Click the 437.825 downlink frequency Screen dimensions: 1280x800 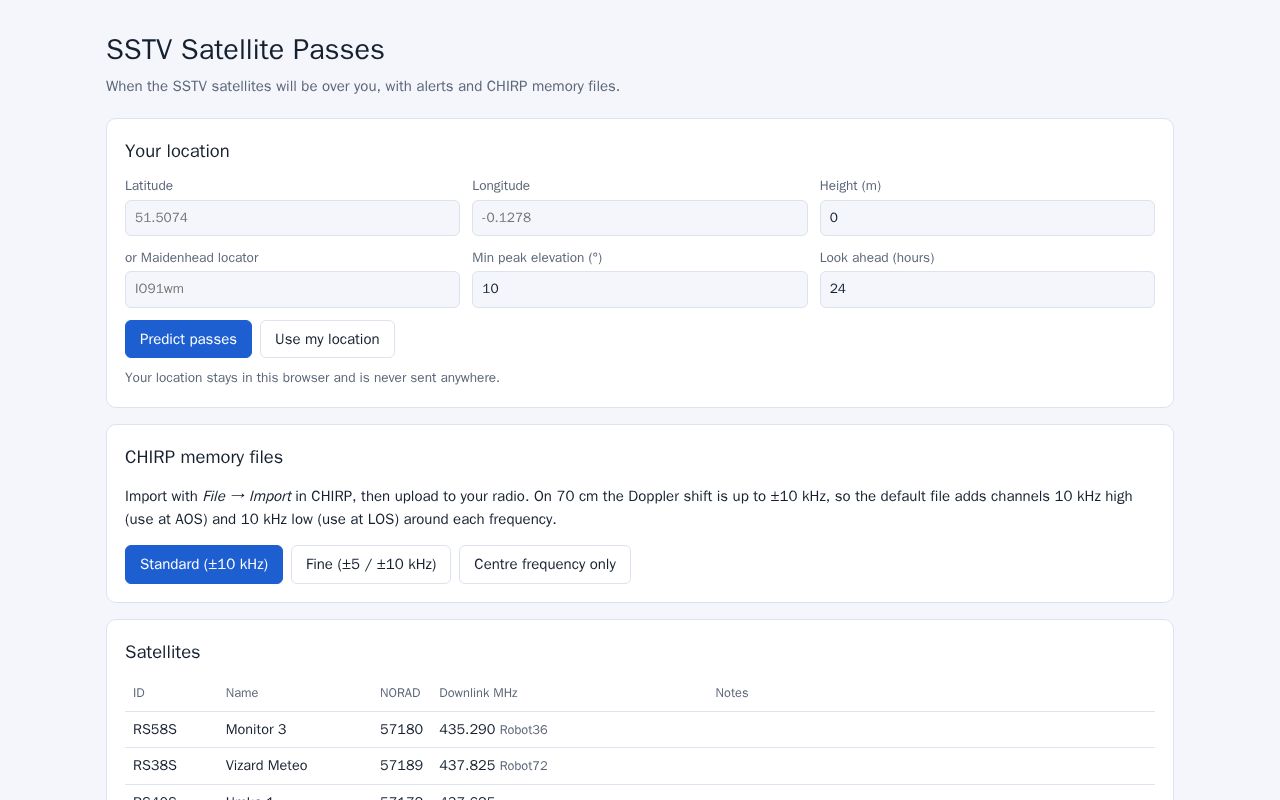pos(467,766)
